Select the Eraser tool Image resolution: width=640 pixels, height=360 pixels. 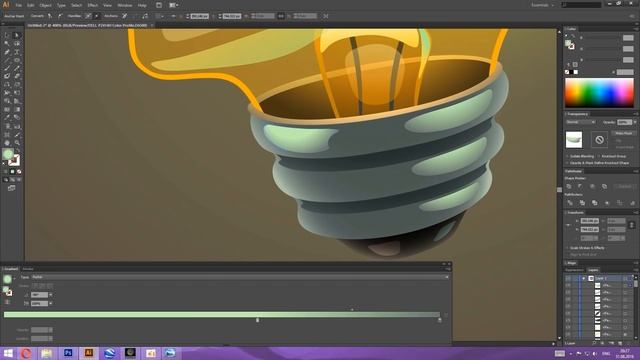click(17, 76)
